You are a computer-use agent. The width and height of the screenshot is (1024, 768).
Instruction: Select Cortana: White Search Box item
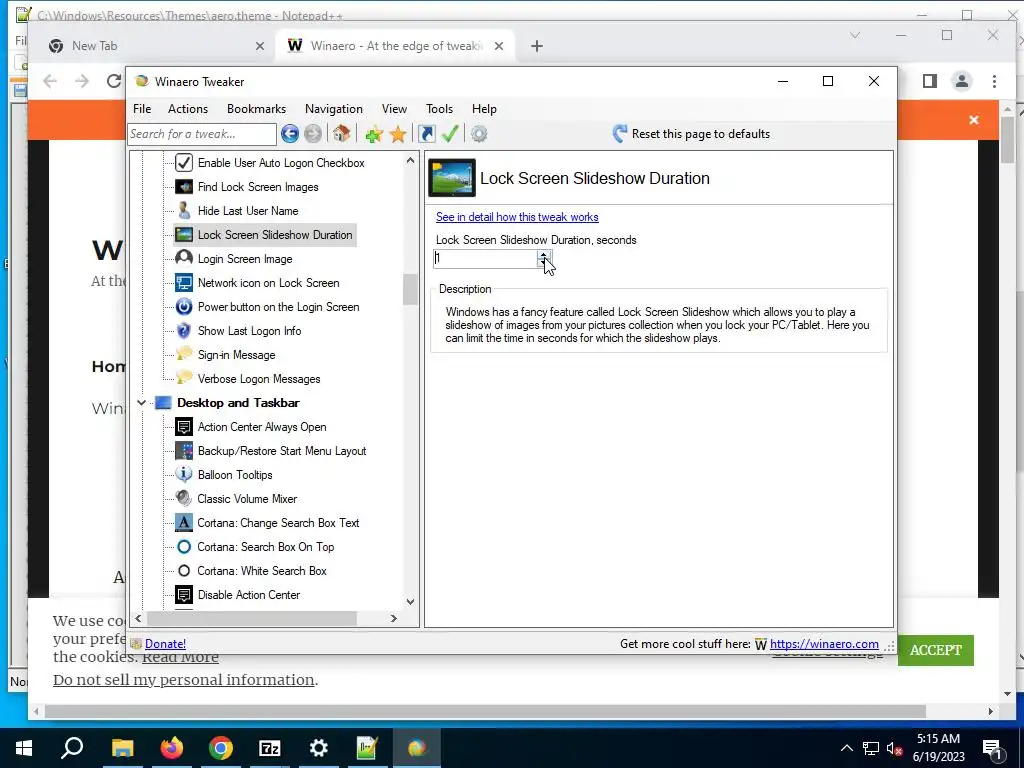pyautogui.click(x=262, y=571)
